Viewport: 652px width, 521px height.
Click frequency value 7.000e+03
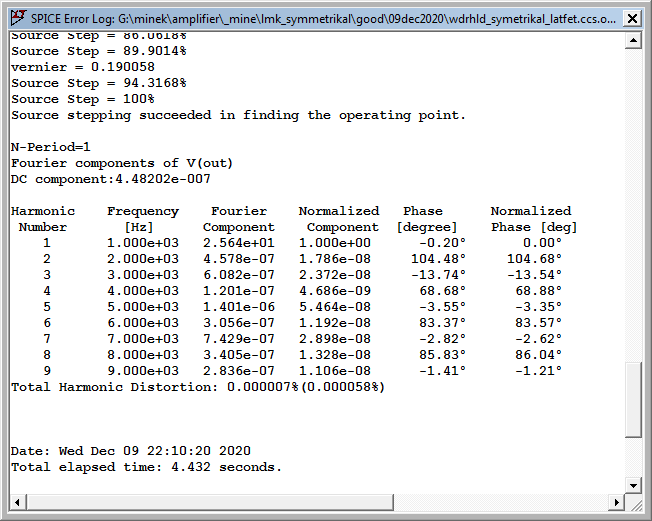coord(143,339)
